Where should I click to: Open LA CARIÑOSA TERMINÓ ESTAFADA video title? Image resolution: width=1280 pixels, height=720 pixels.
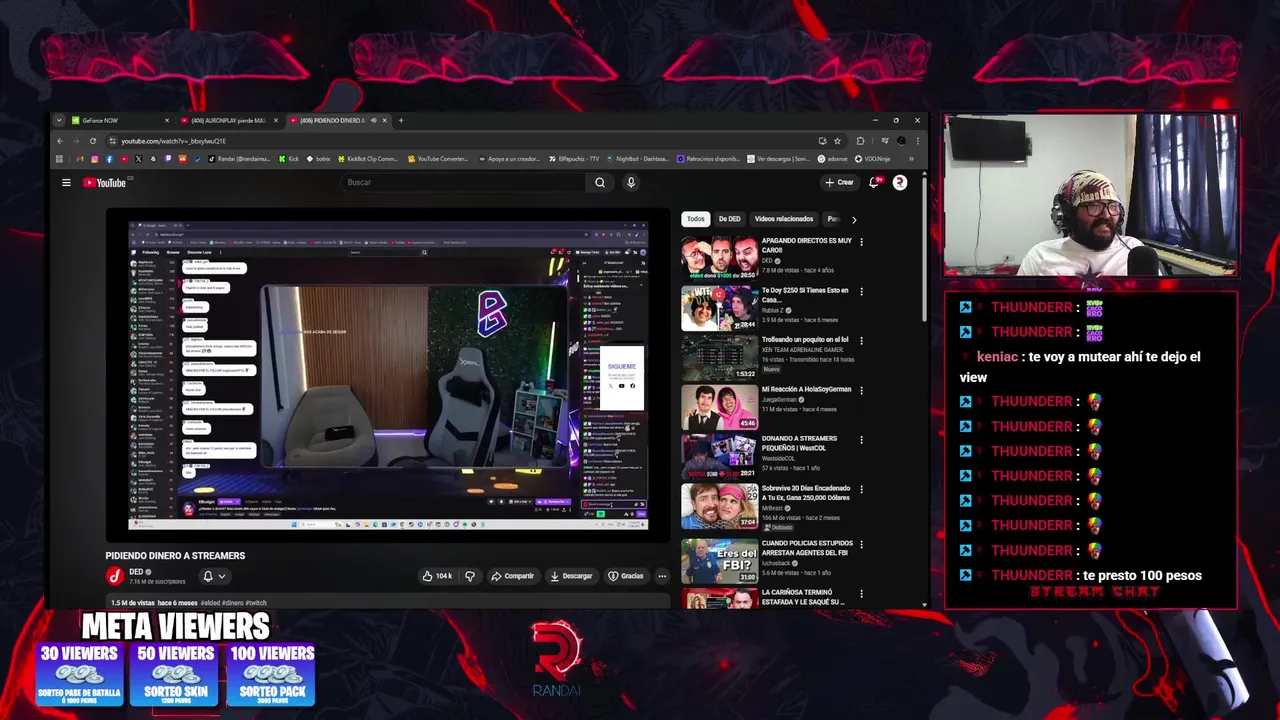803,597
